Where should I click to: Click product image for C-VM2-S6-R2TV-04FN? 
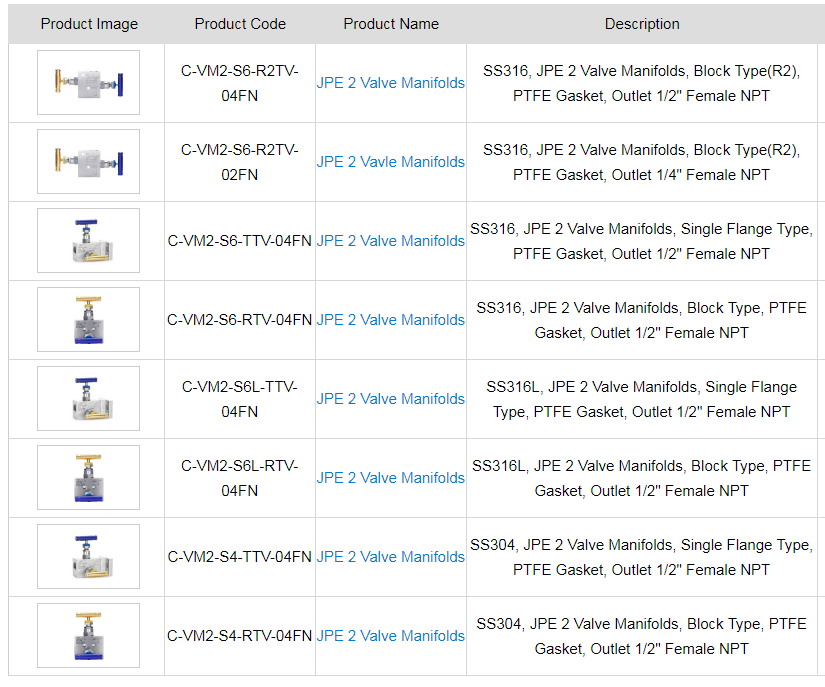[88, 83]
